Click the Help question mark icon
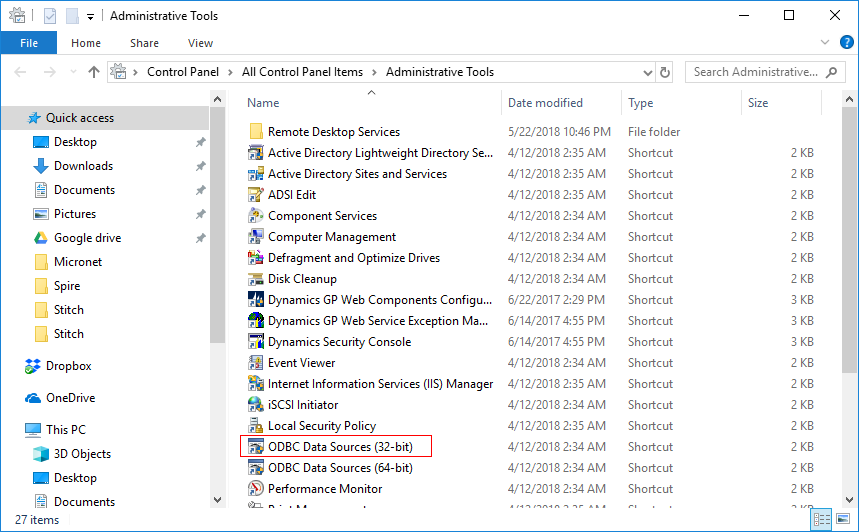This screenshot has width=859, height=532. coord(846,43)
